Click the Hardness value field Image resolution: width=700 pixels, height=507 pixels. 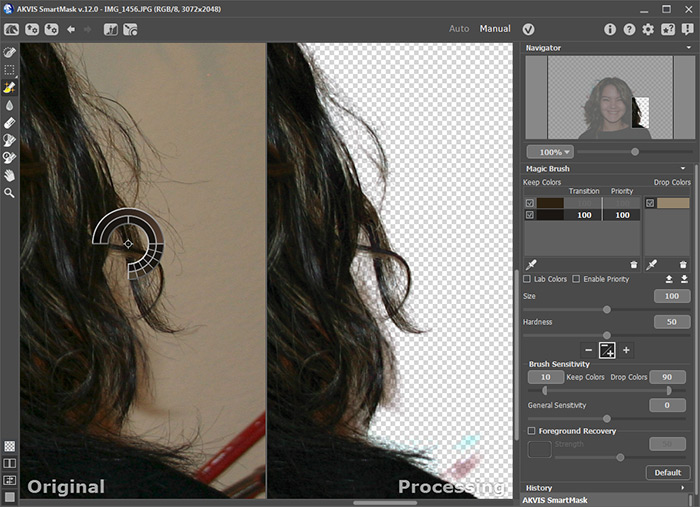[x=672, y=322]
